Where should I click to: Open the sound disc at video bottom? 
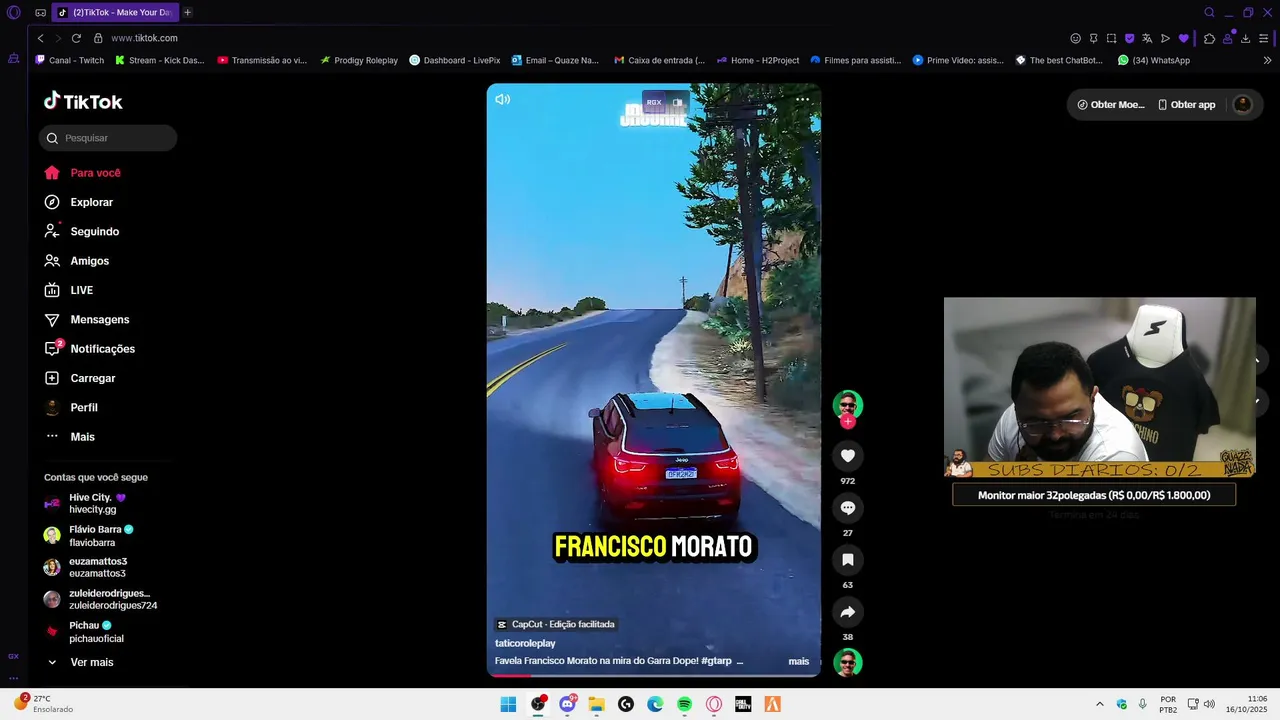(848, 662)
